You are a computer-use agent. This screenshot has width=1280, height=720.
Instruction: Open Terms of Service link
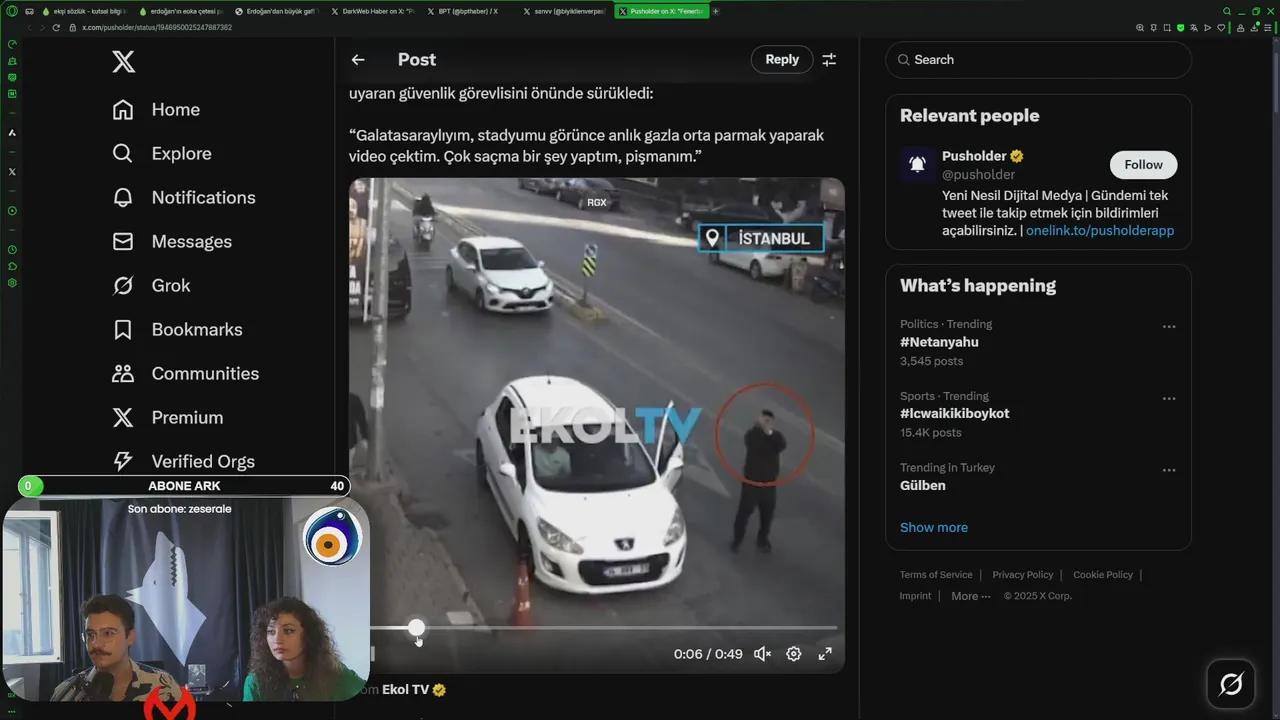coord(936,575)
